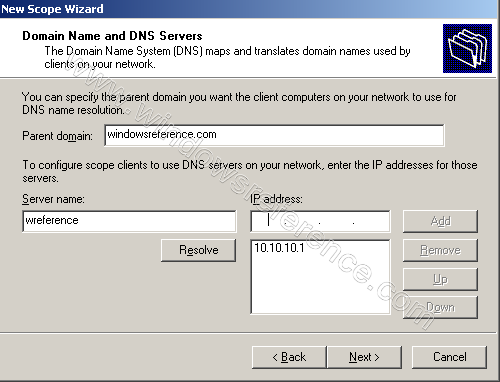Viewport: 500px width, 382px height.
Task: Click the Resolve button
Action: 198,250
